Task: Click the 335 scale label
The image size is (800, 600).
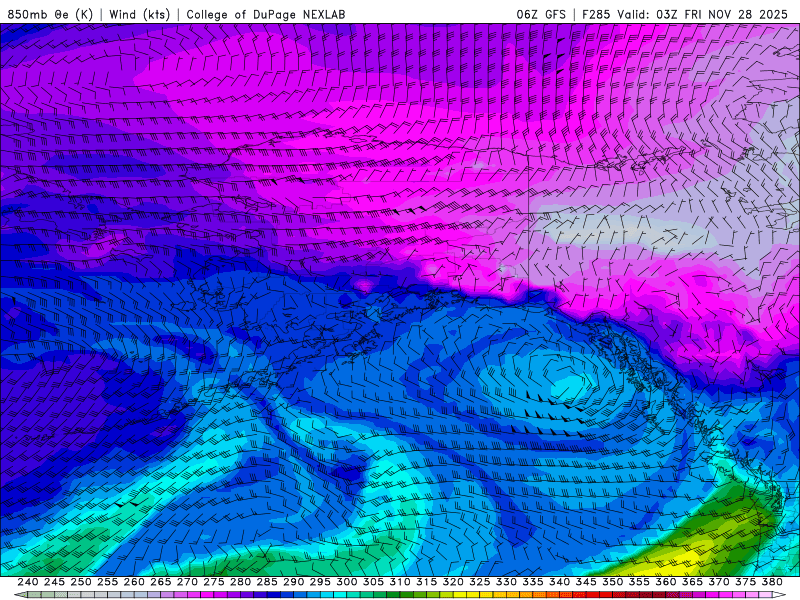Action: click(533, 582)
